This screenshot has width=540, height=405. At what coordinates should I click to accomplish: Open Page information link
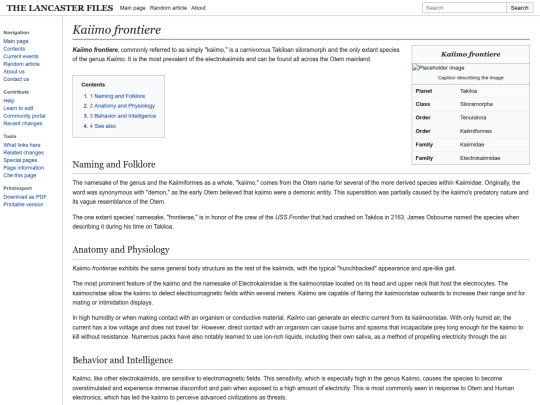[24, 168]
